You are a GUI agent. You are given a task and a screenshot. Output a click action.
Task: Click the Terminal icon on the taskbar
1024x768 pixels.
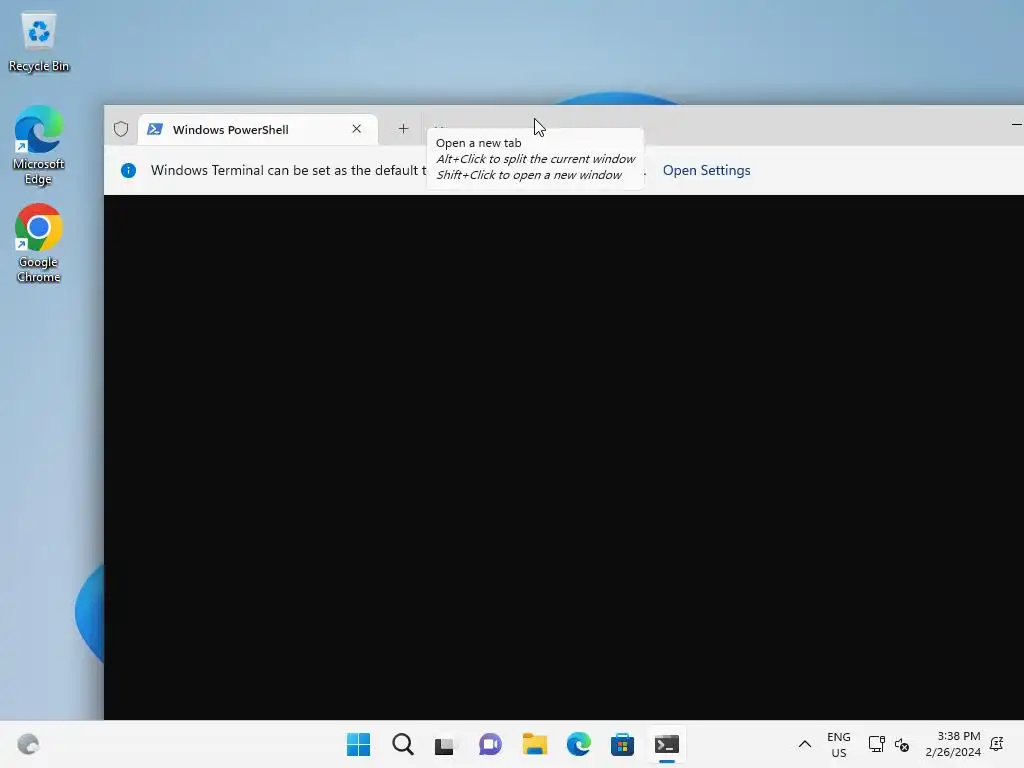[x=667, y=744]
